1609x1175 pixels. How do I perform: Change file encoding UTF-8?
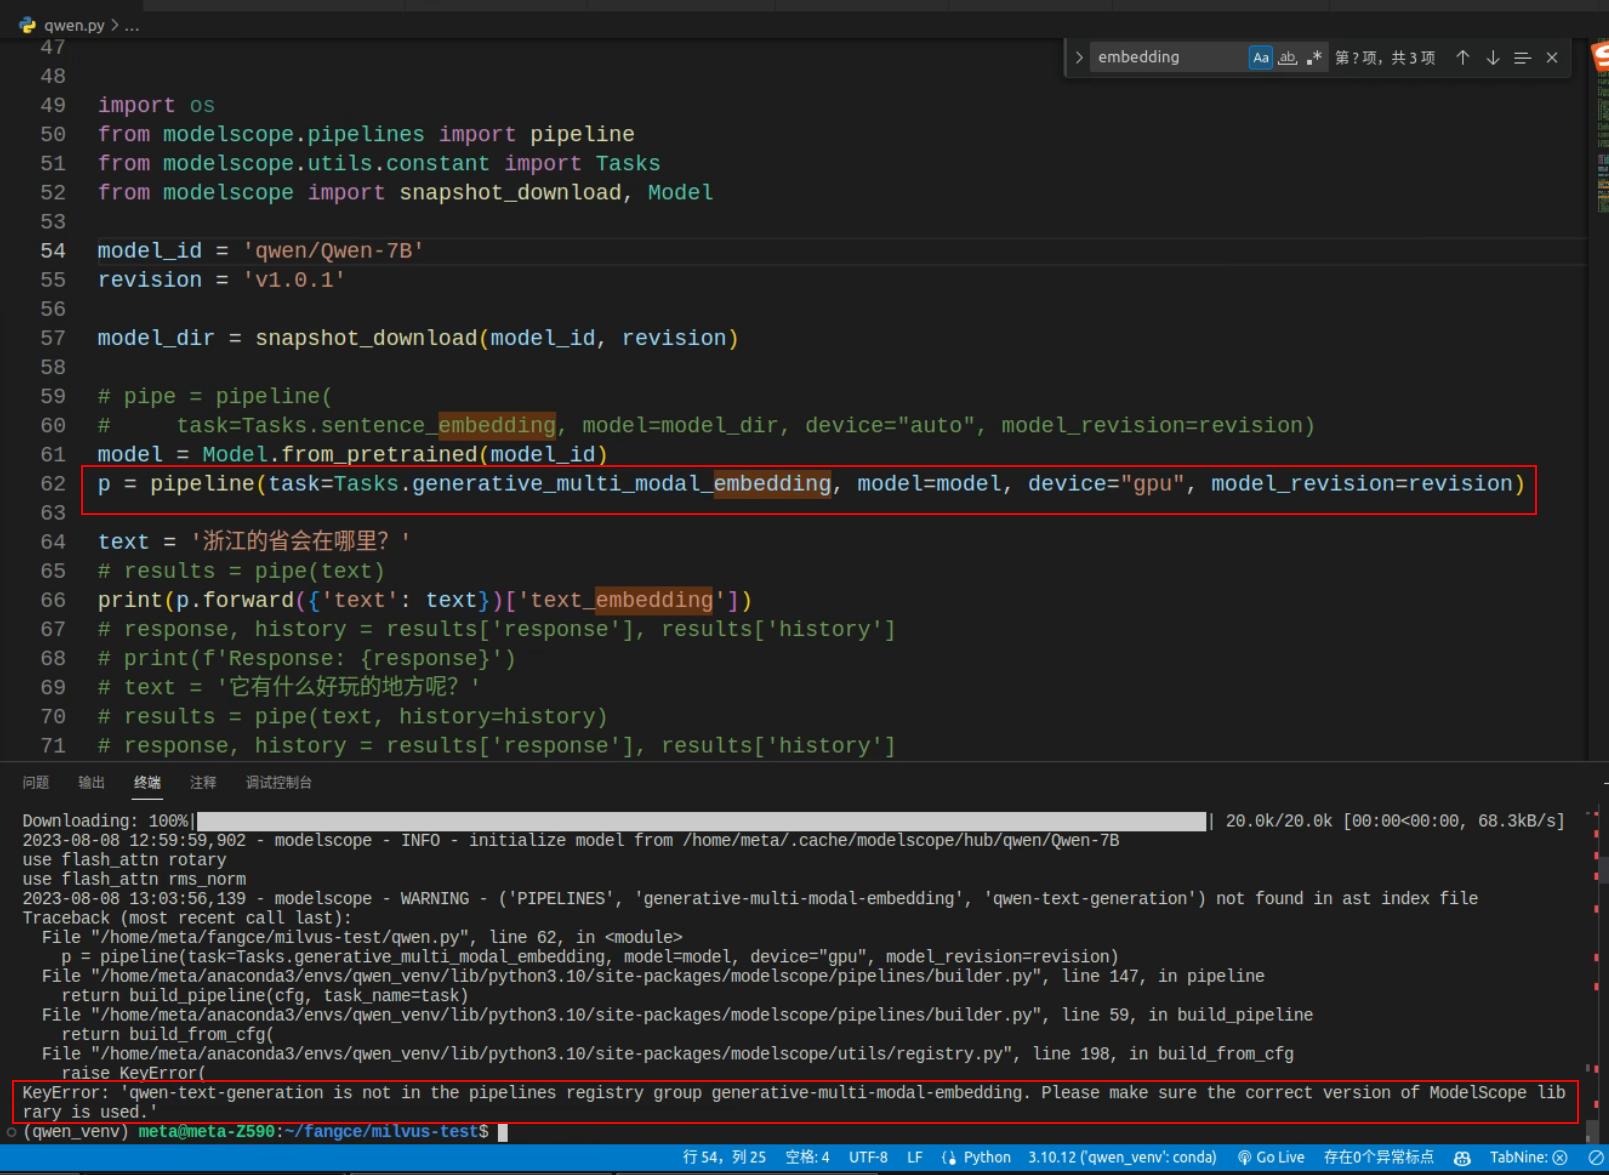click(x=868, y=1157)
